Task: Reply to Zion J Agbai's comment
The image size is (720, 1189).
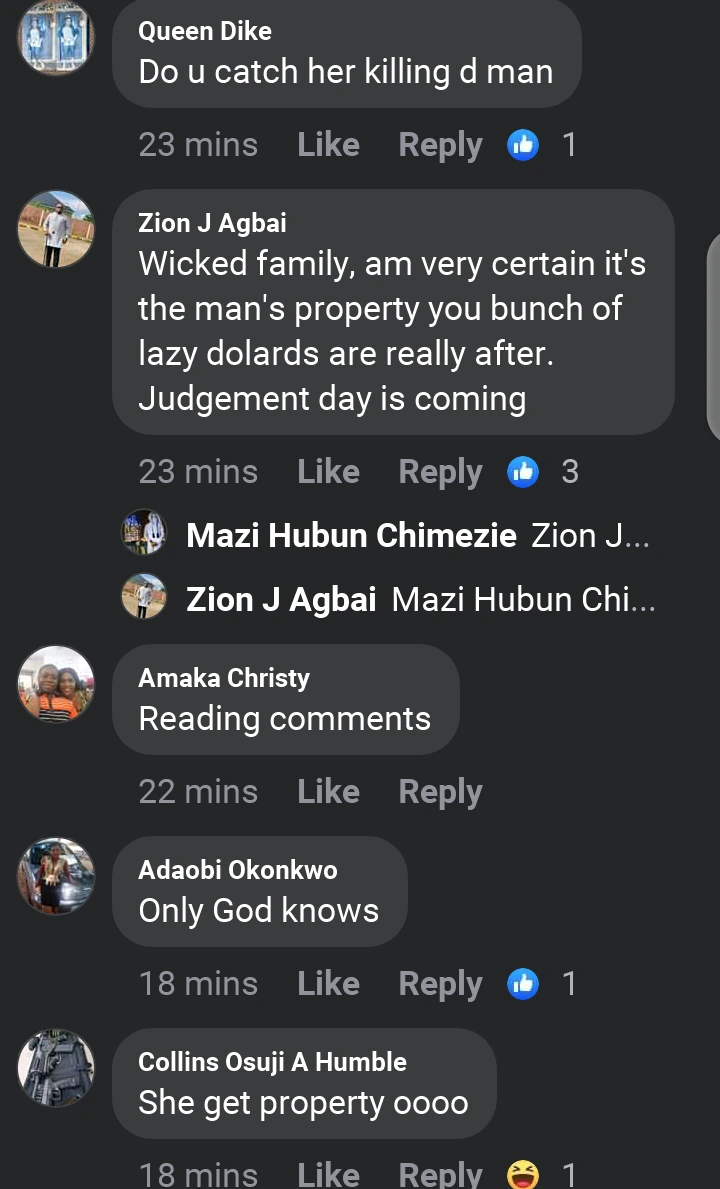Action: pos(440,471)
